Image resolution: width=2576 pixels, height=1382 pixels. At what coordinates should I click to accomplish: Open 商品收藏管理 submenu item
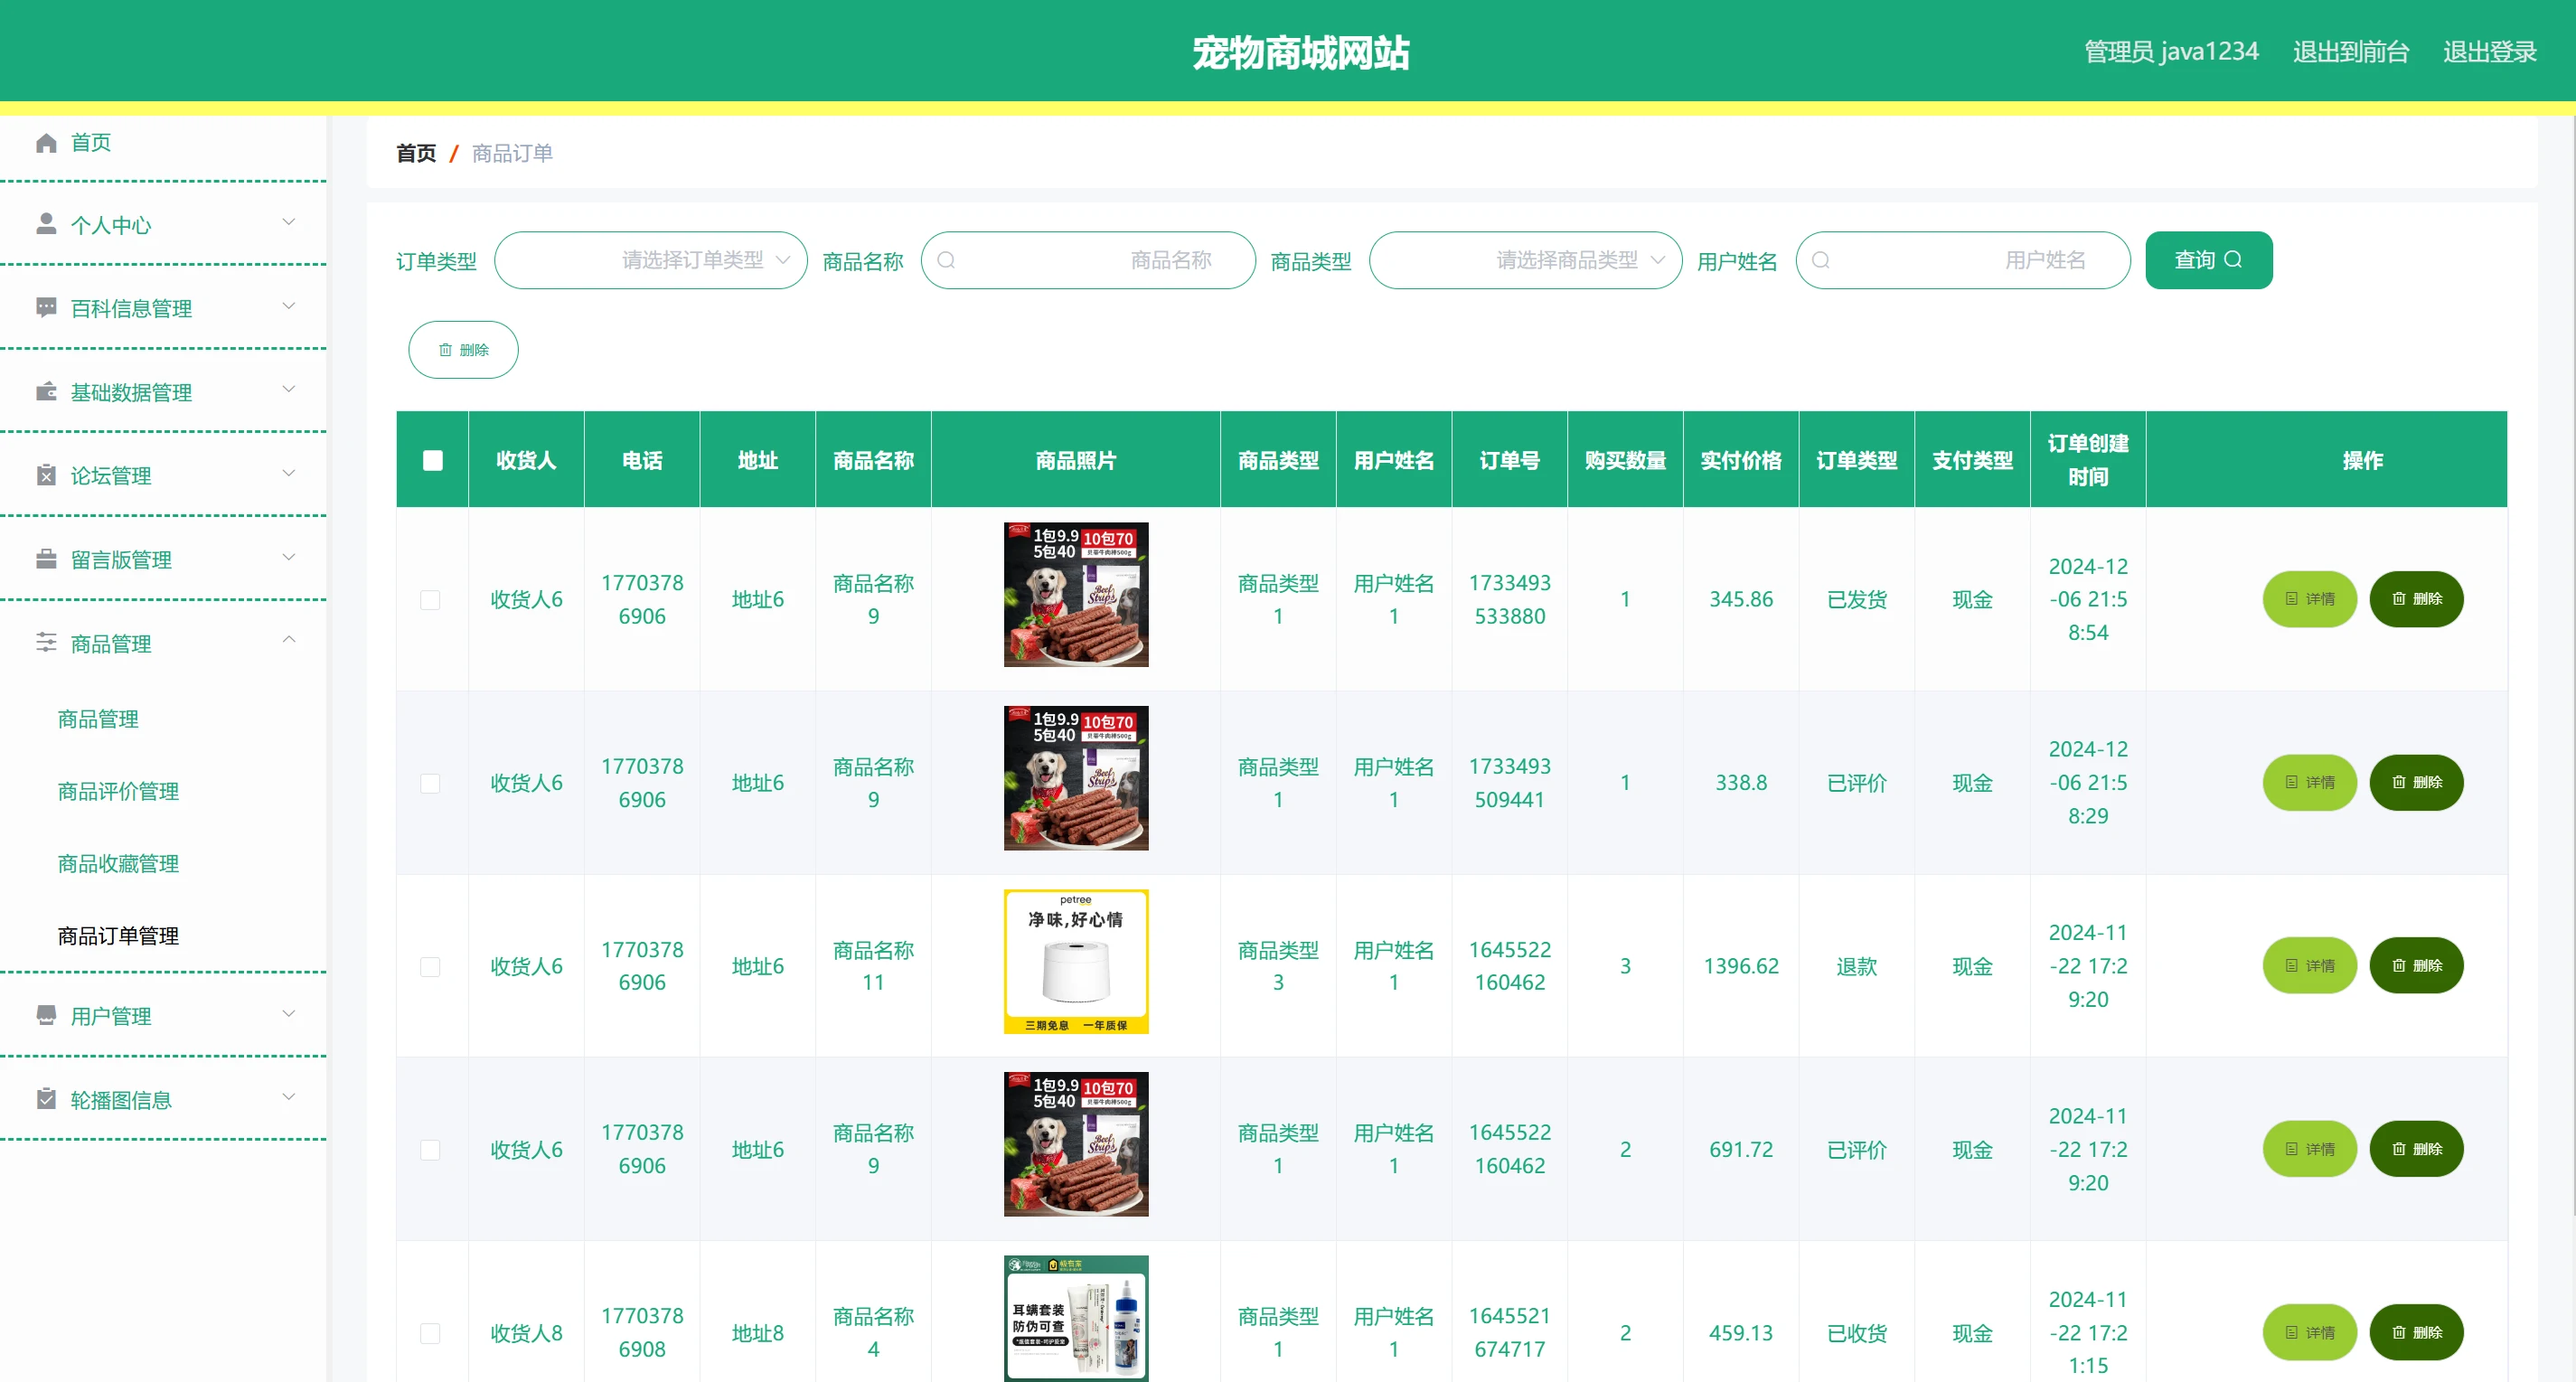point(118,863)
